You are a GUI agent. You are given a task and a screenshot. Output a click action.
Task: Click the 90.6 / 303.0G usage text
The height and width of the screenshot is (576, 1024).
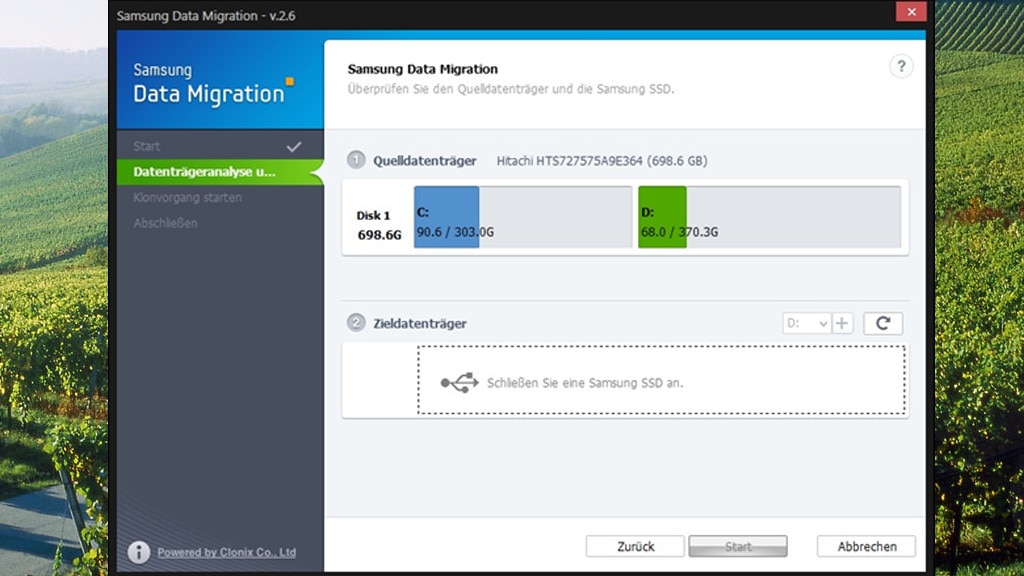[455, 232]
